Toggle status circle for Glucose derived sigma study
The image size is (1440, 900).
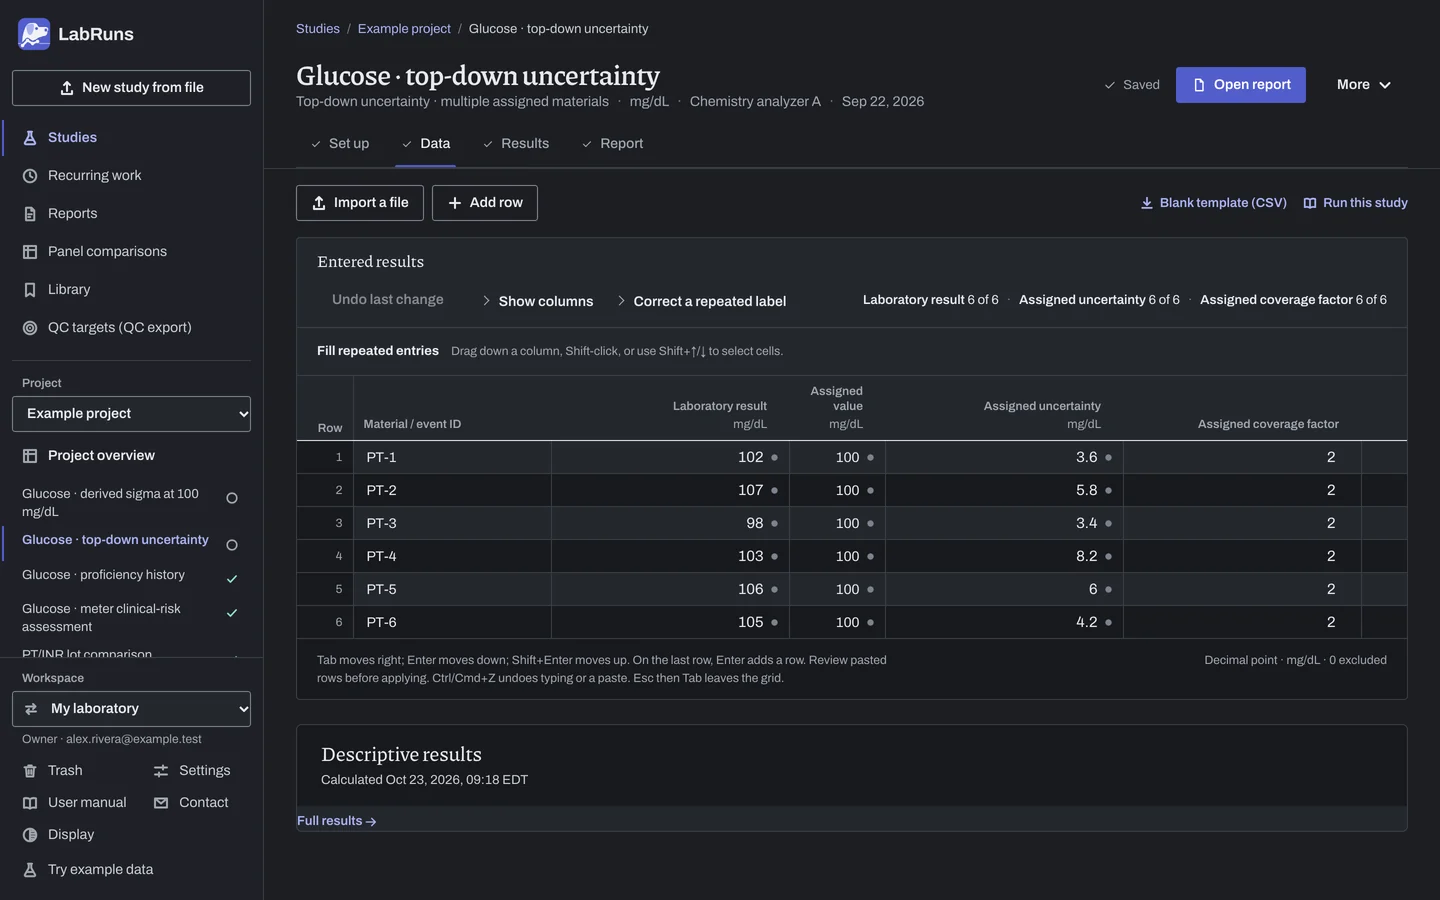point(232,498)
